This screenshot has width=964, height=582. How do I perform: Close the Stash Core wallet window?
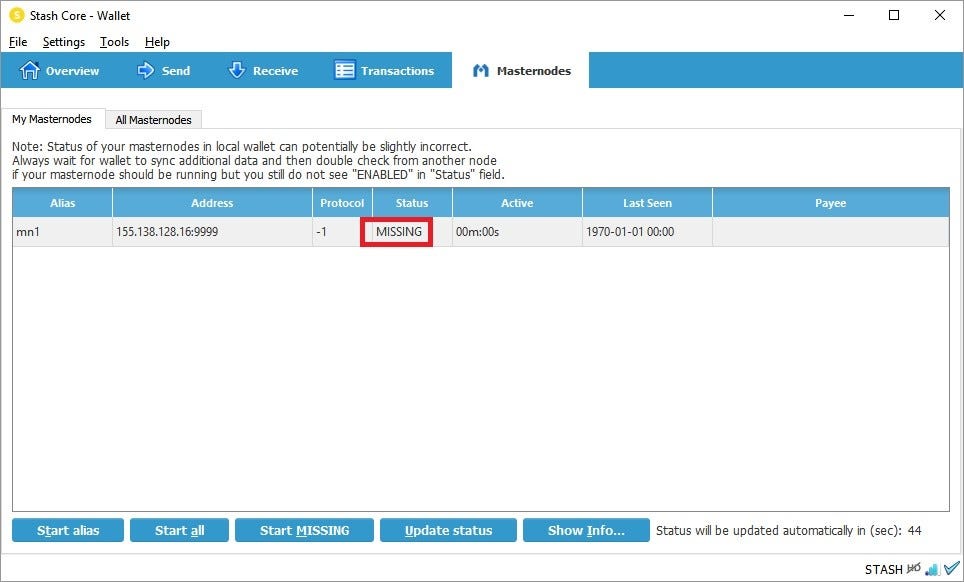(940, 15)
